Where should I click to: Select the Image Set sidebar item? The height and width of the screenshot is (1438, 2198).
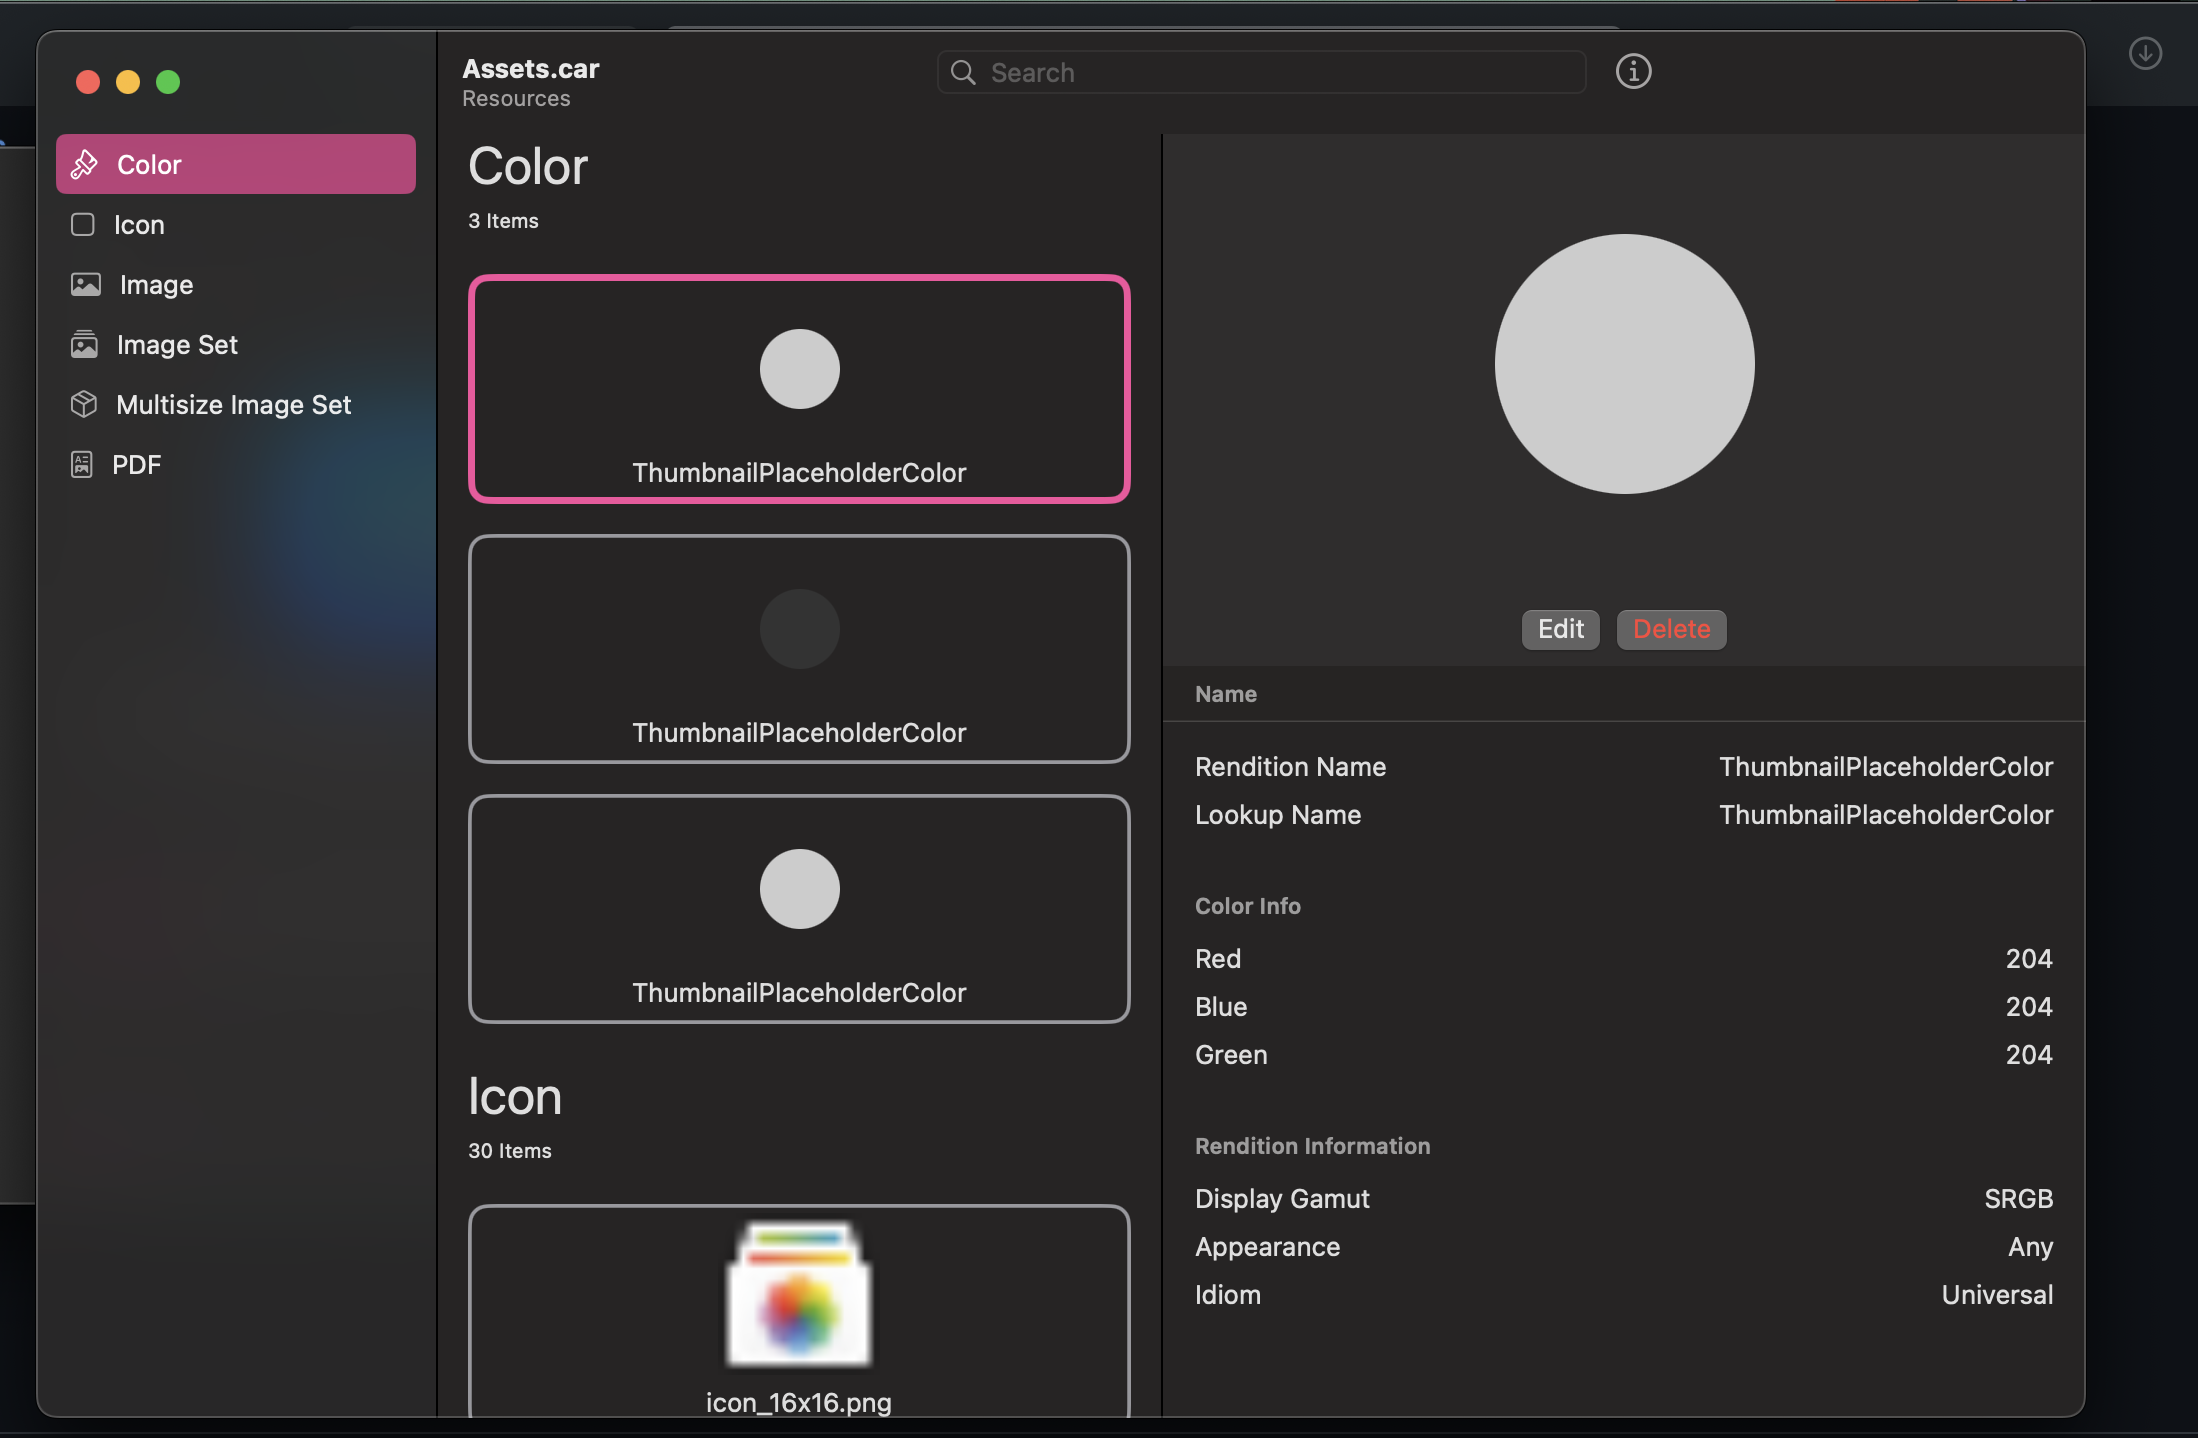[x=236, y=344]
